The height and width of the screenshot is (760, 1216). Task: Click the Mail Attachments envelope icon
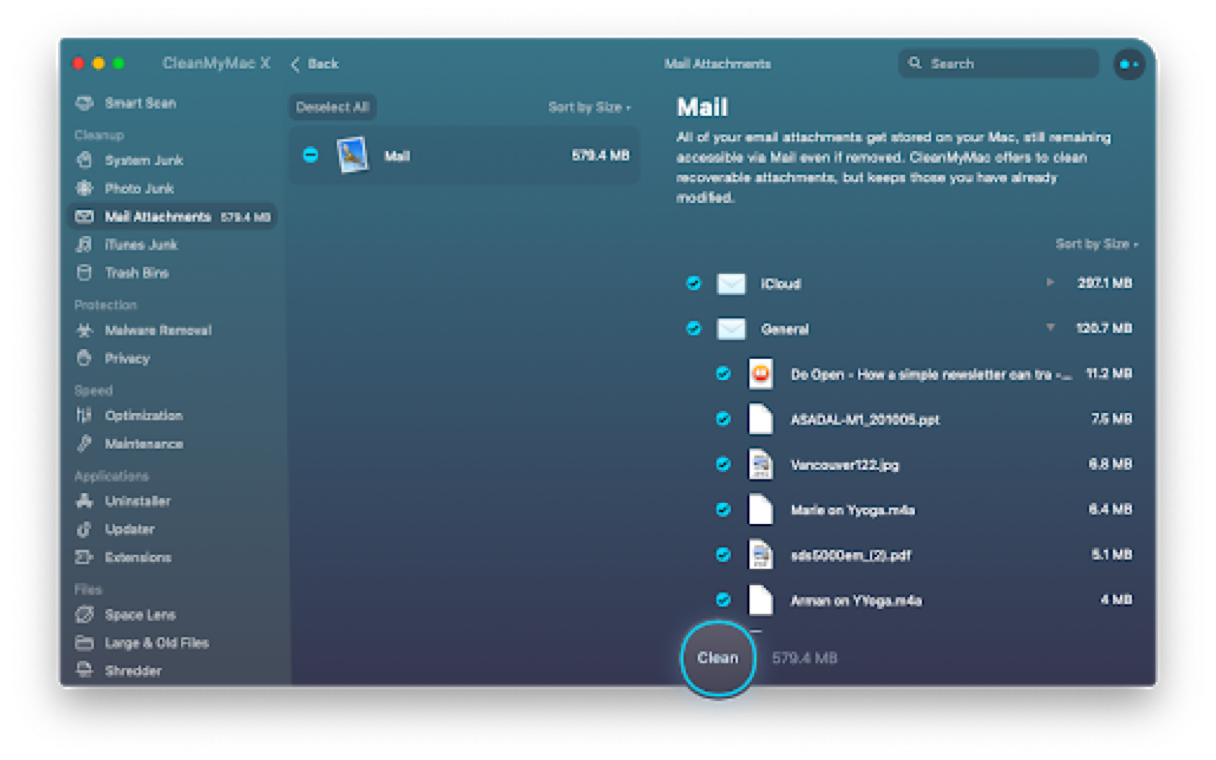85,216
